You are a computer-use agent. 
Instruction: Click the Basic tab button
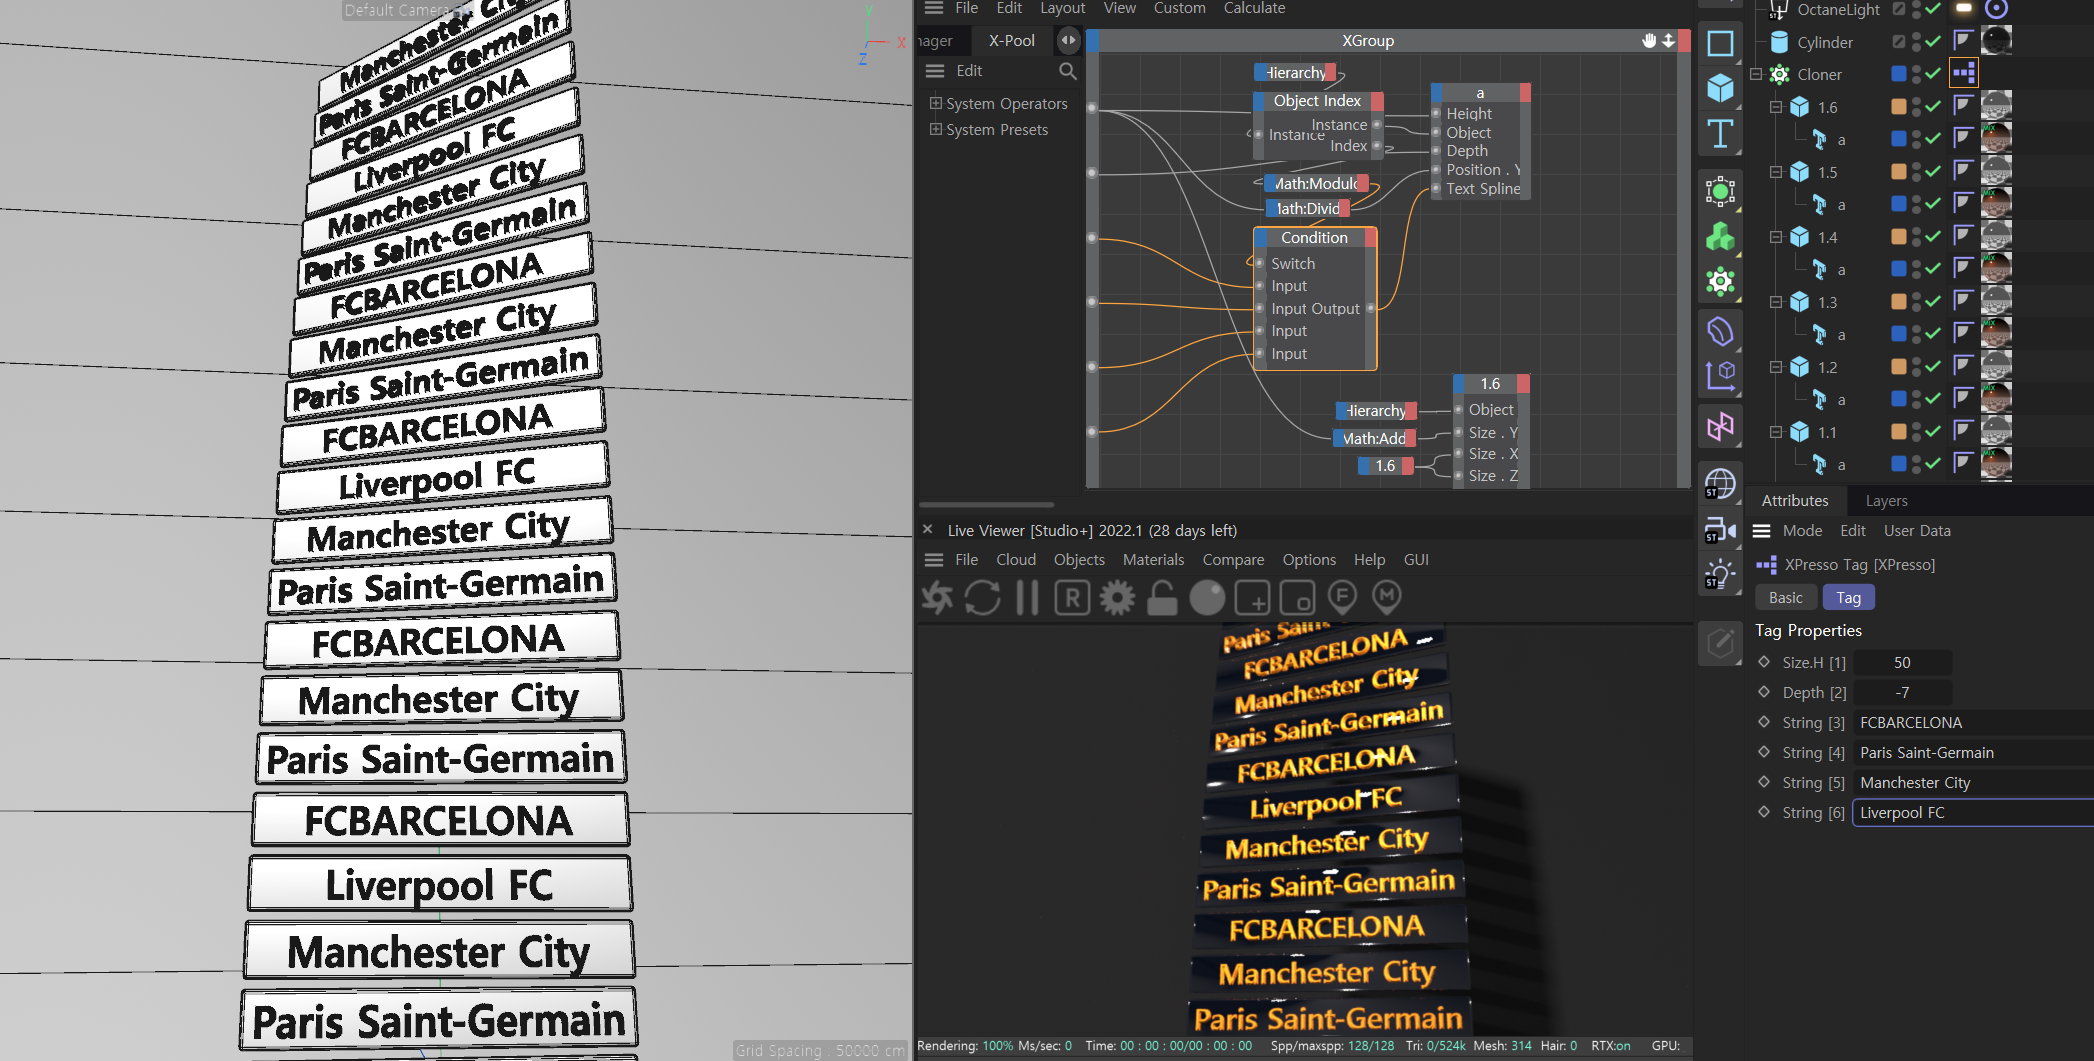1785,598
